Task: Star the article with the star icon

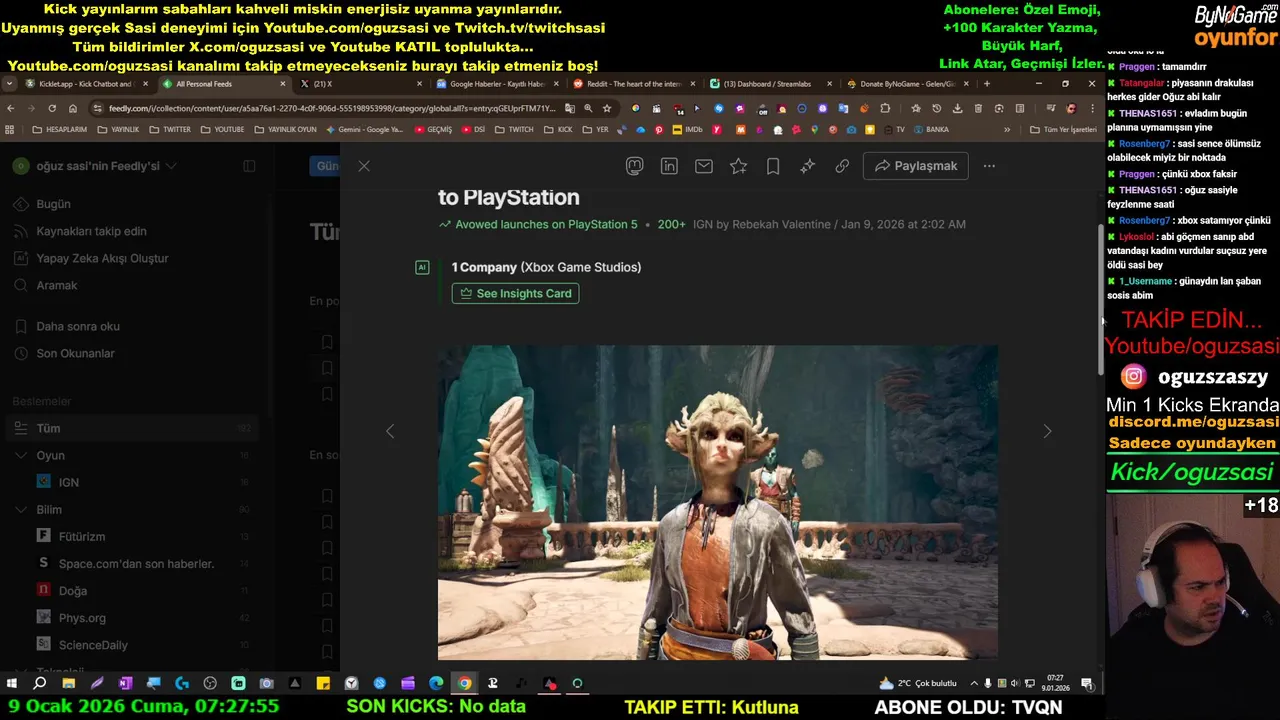Action: click(738, 166)
